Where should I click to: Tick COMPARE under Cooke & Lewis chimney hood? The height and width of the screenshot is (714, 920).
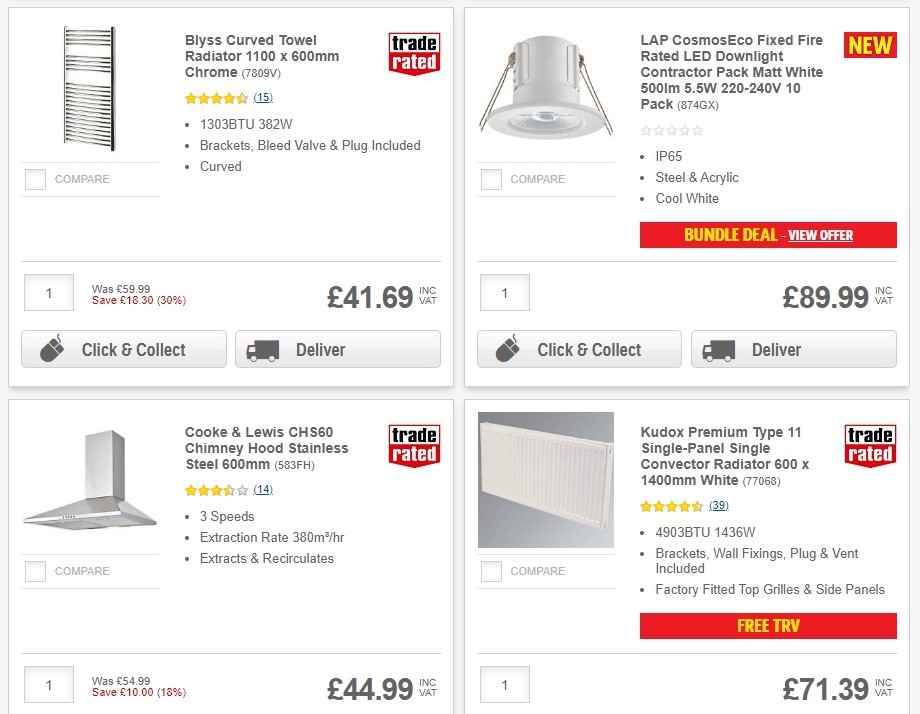(35, 571)
